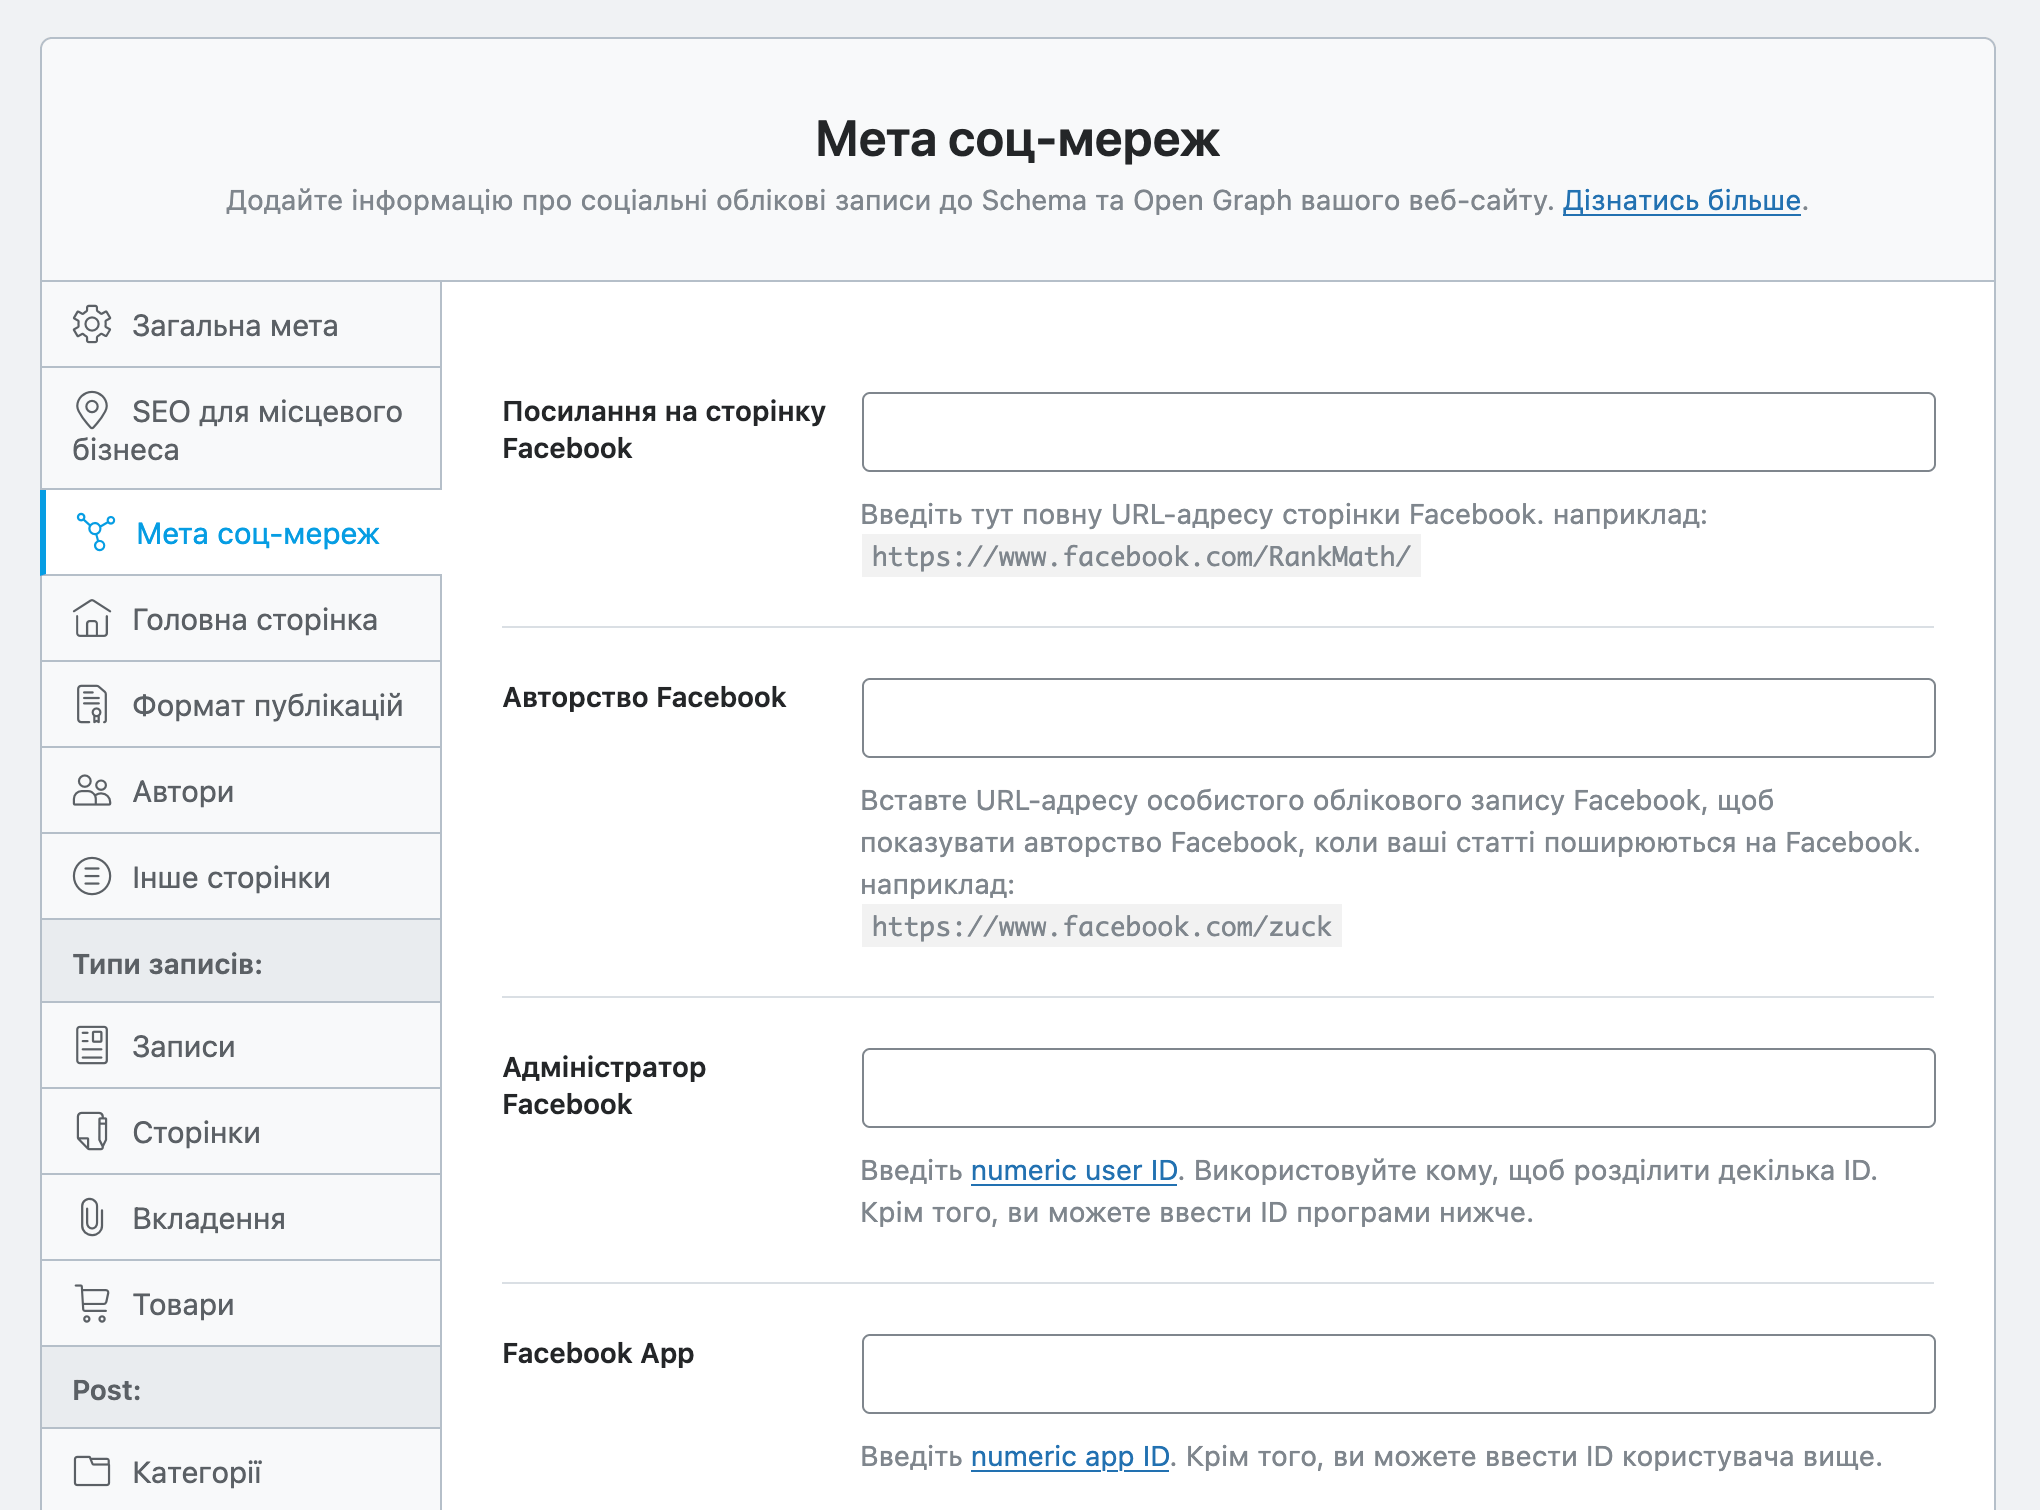Click the document icon beside Формат публікацій

(x=92, y=704)
